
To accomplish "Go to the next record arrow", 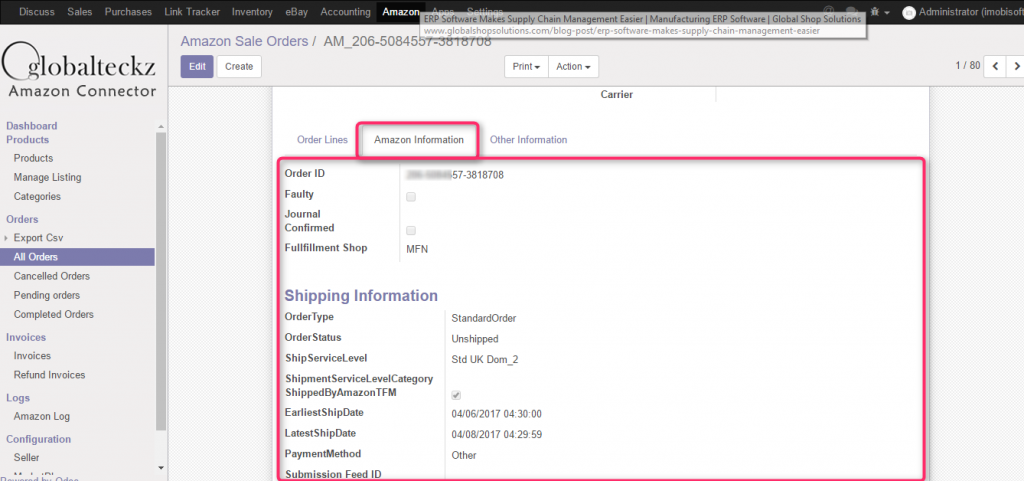I will pos(1015,66).
